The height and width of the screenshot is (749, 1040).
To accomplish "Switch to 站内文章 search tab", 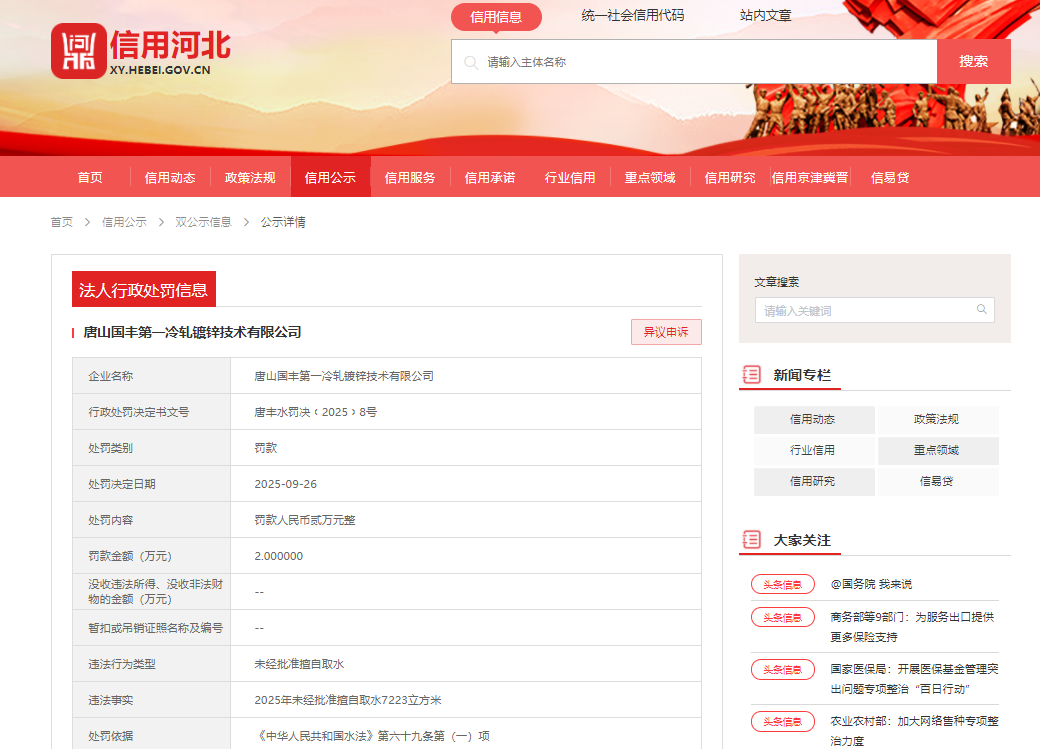I will tap(766, 16).
